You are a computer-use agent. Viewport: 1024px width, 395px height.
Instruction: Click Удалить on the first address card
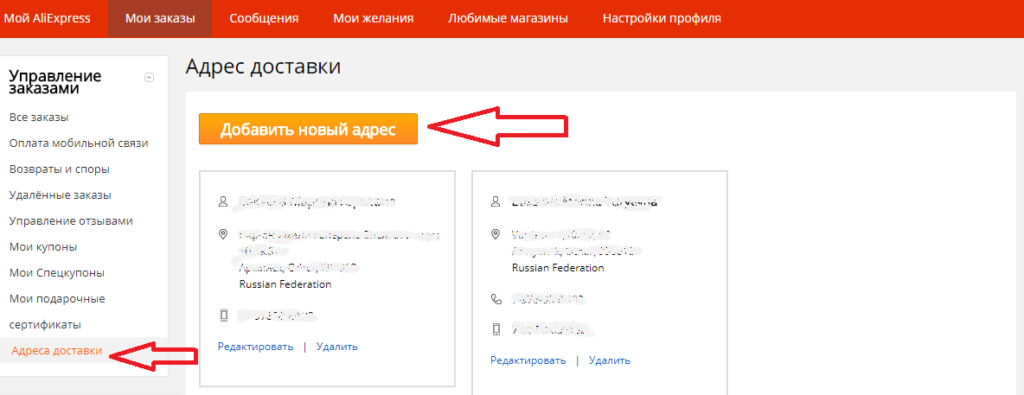[x=337, y=346]
